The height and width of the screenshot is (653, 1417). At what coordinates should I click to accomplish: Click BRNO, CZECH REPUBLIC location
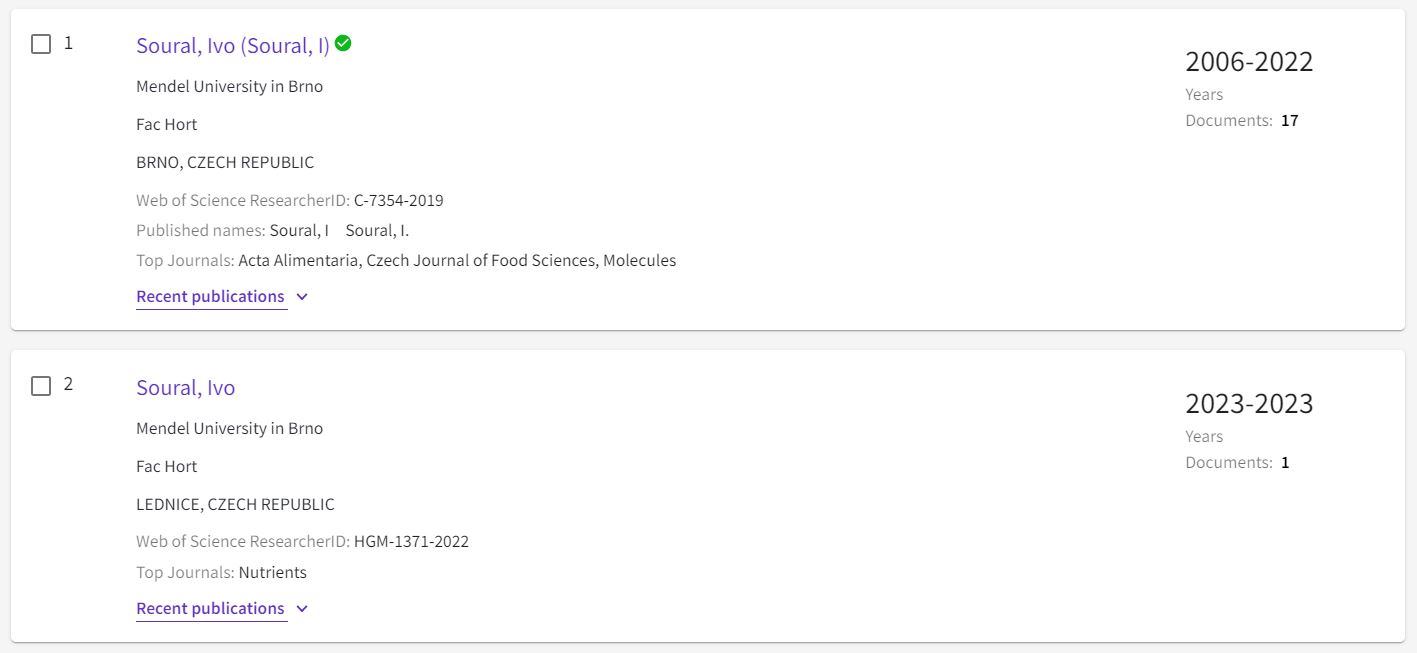pyautogui.click(x=225, y=162)
